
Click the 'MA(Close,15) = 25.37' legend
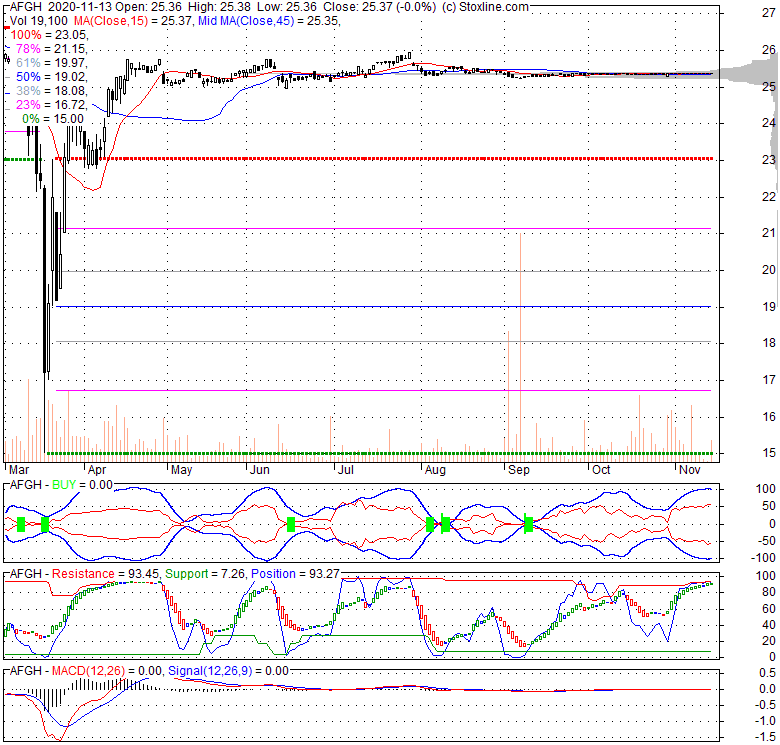point(133,21)
